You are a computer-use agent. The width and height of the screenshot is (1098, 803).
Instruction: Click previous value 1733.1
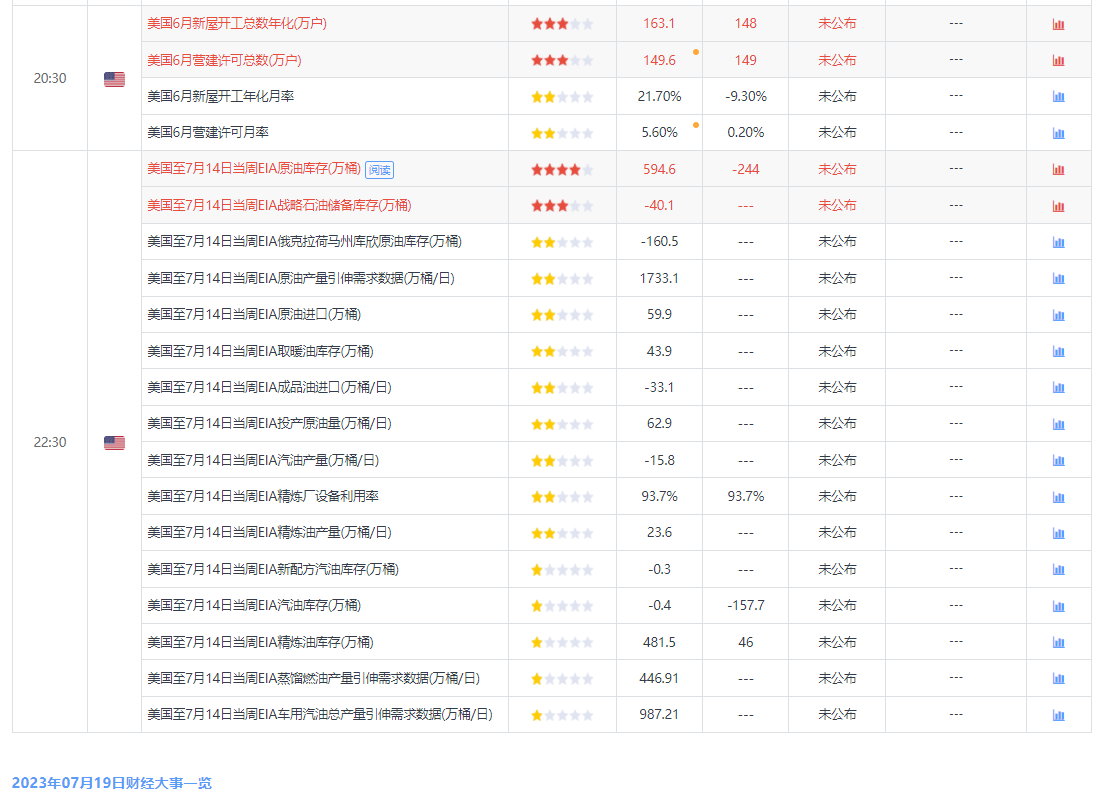(659, 279)
